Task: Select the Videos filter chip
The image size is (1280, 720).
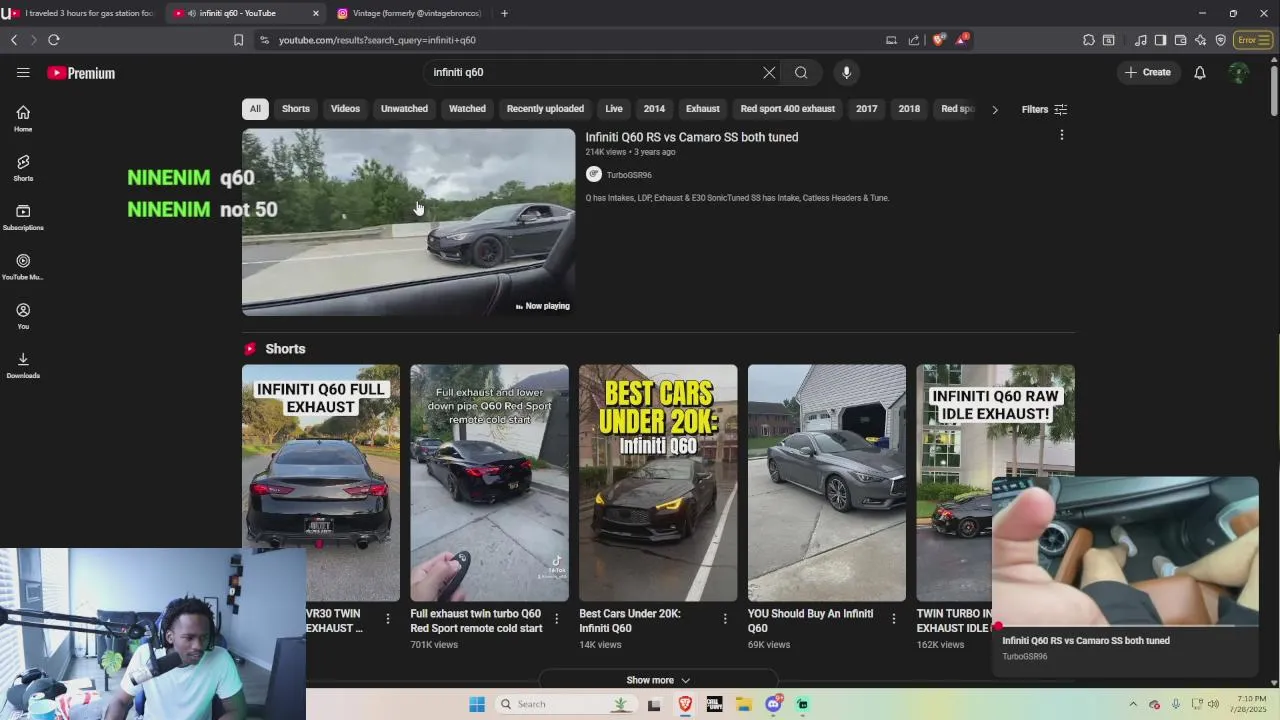Action: (x=345, y=109)
